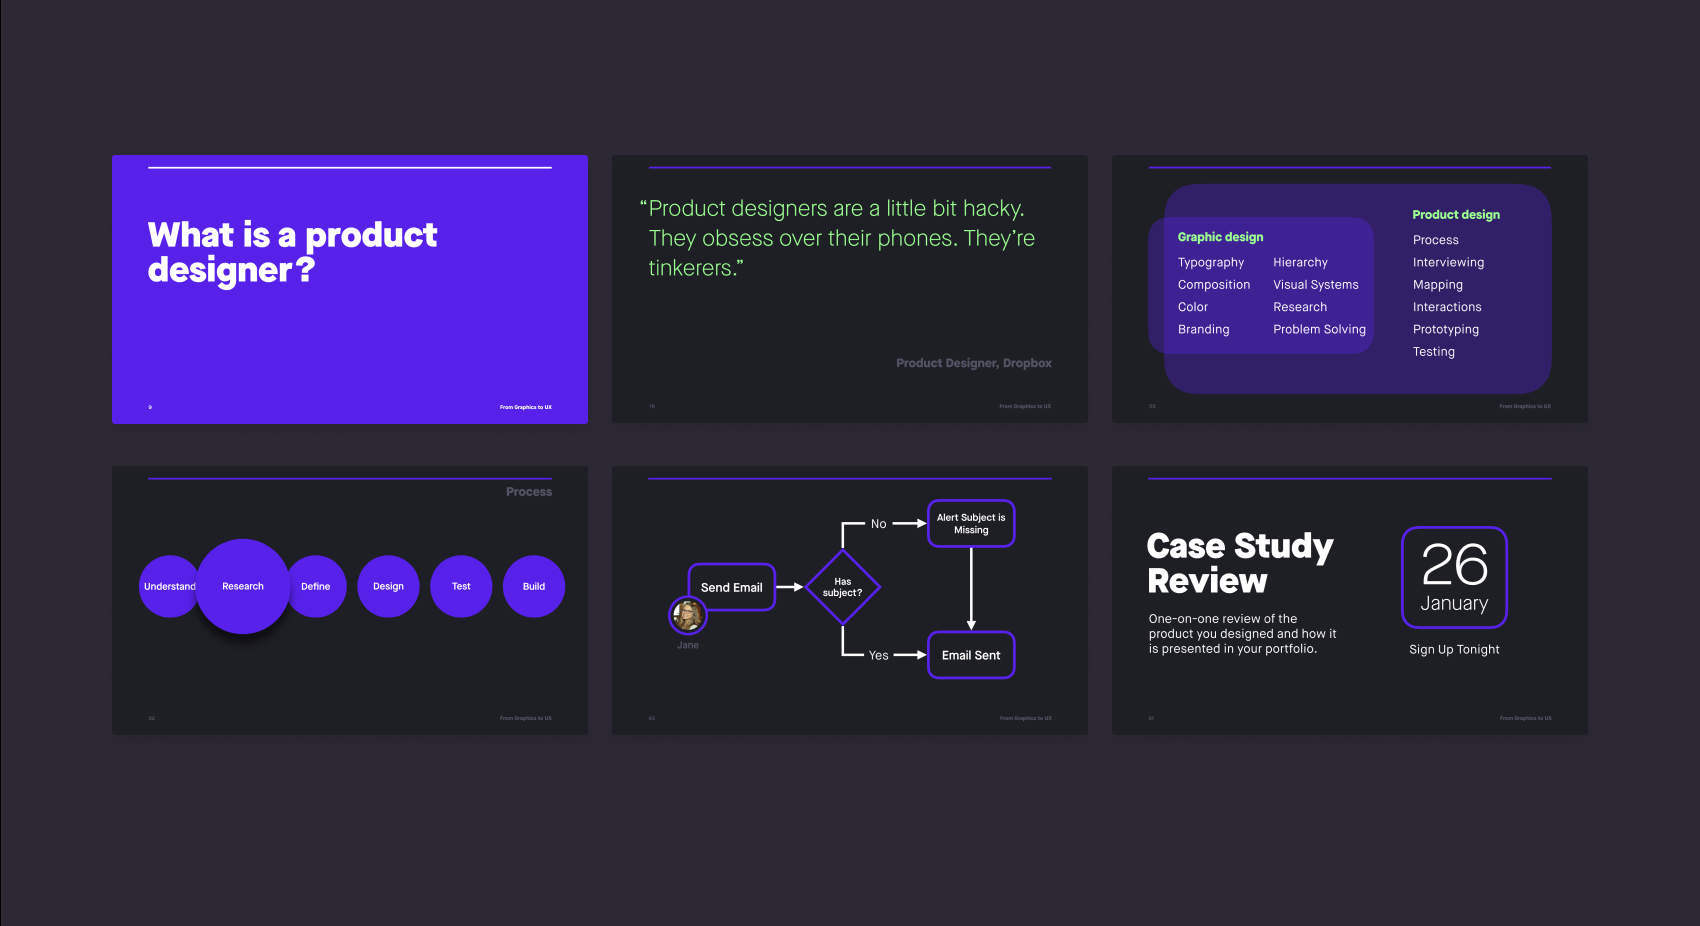The height and width of the screenshot is (926, 1700).
Task: Select the Research circle in the Process diagram
Action: (x=242, y=586)
